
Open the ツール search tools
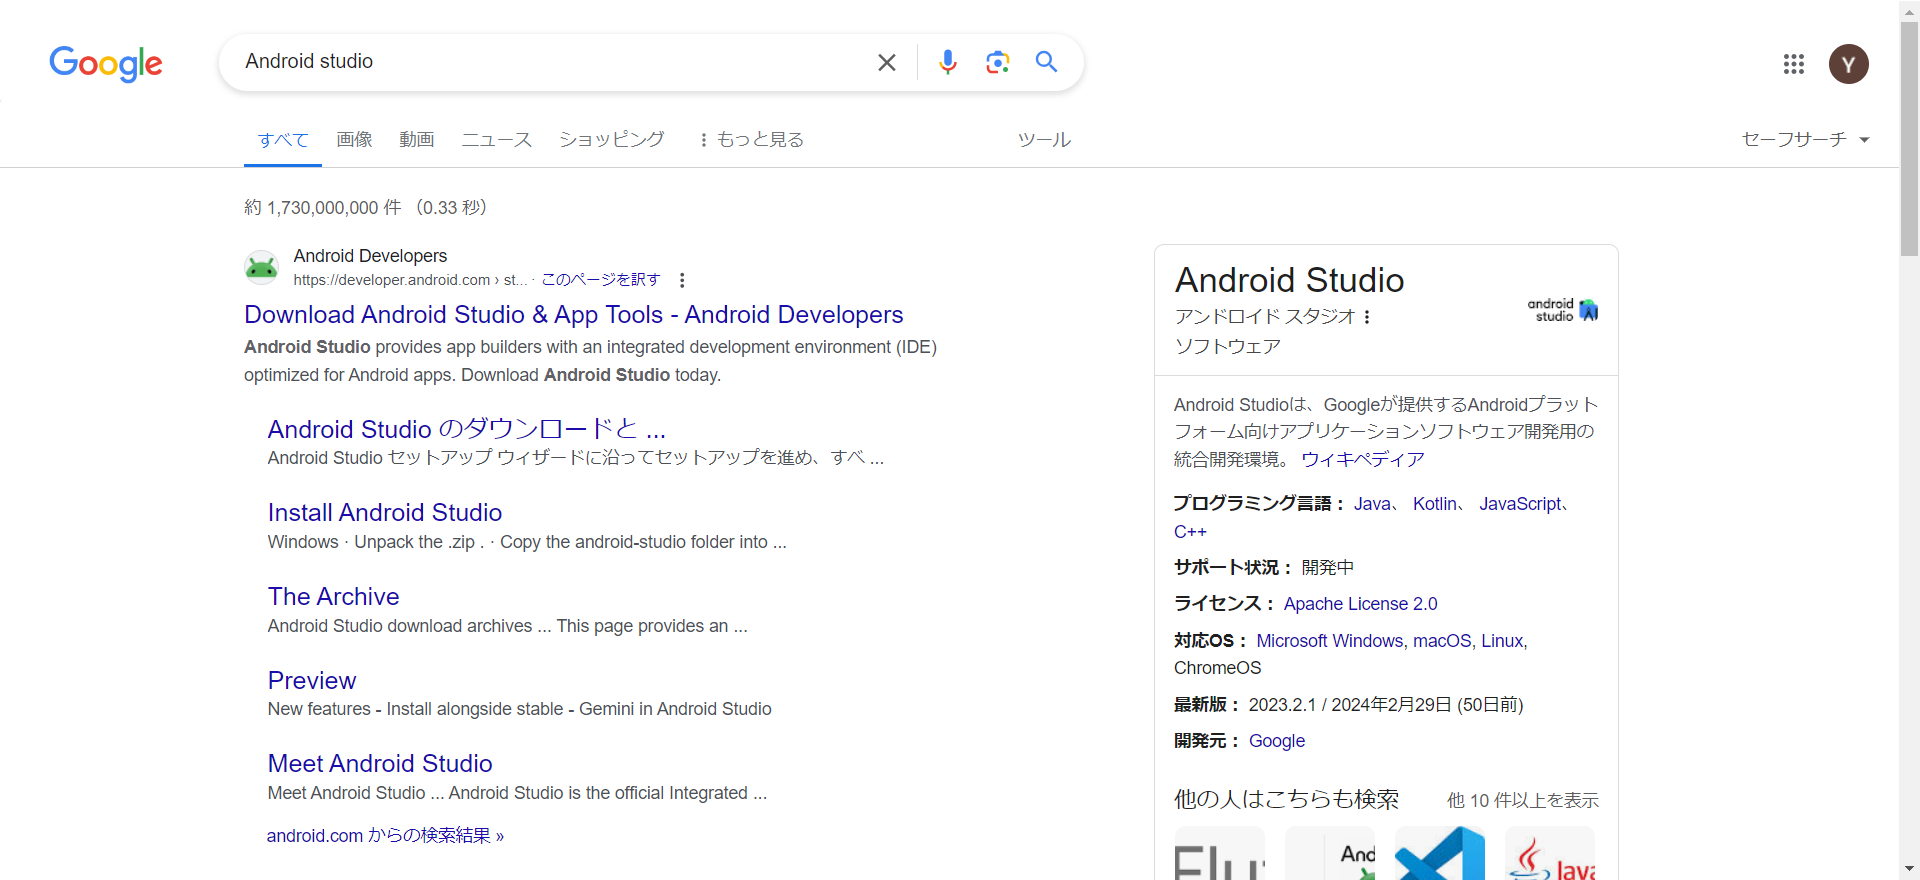click(1044, 140)
